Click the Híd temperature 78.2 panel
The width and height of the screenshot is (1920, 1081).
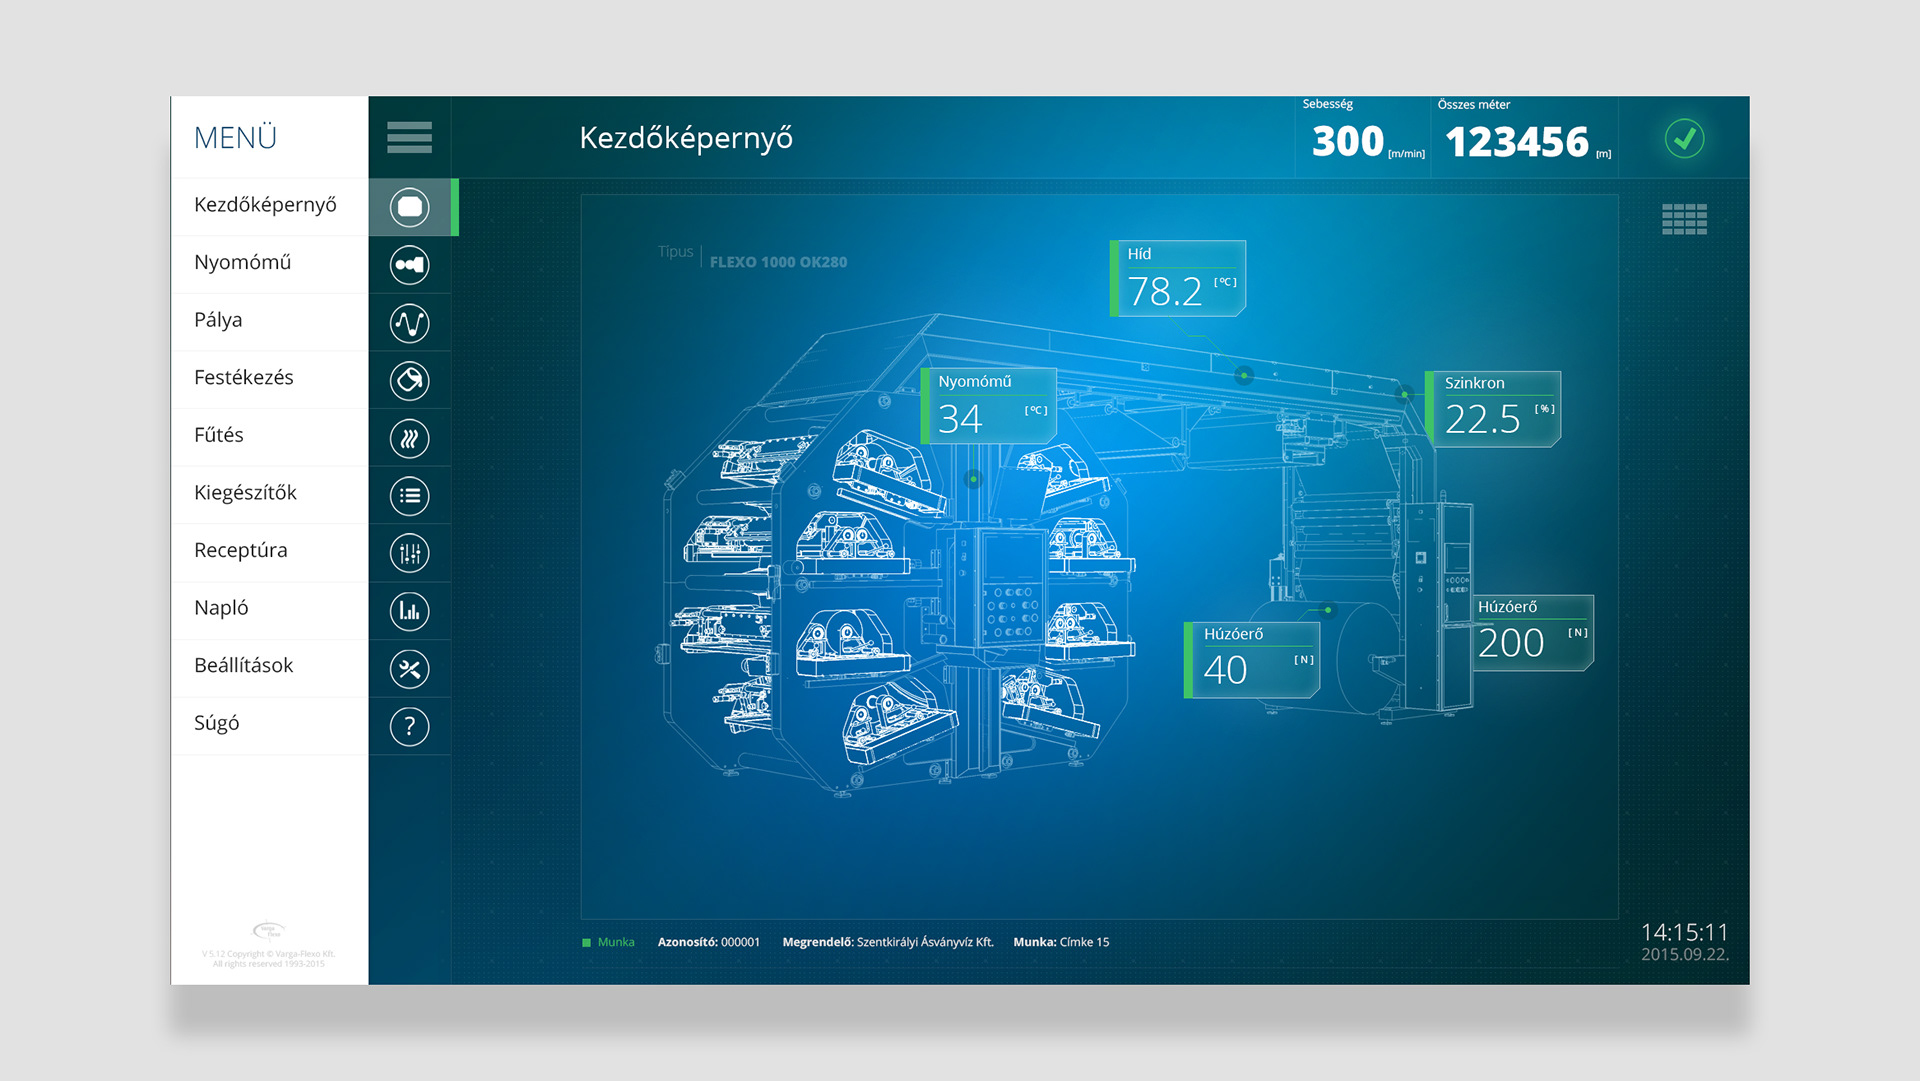tap(1180, 279)
